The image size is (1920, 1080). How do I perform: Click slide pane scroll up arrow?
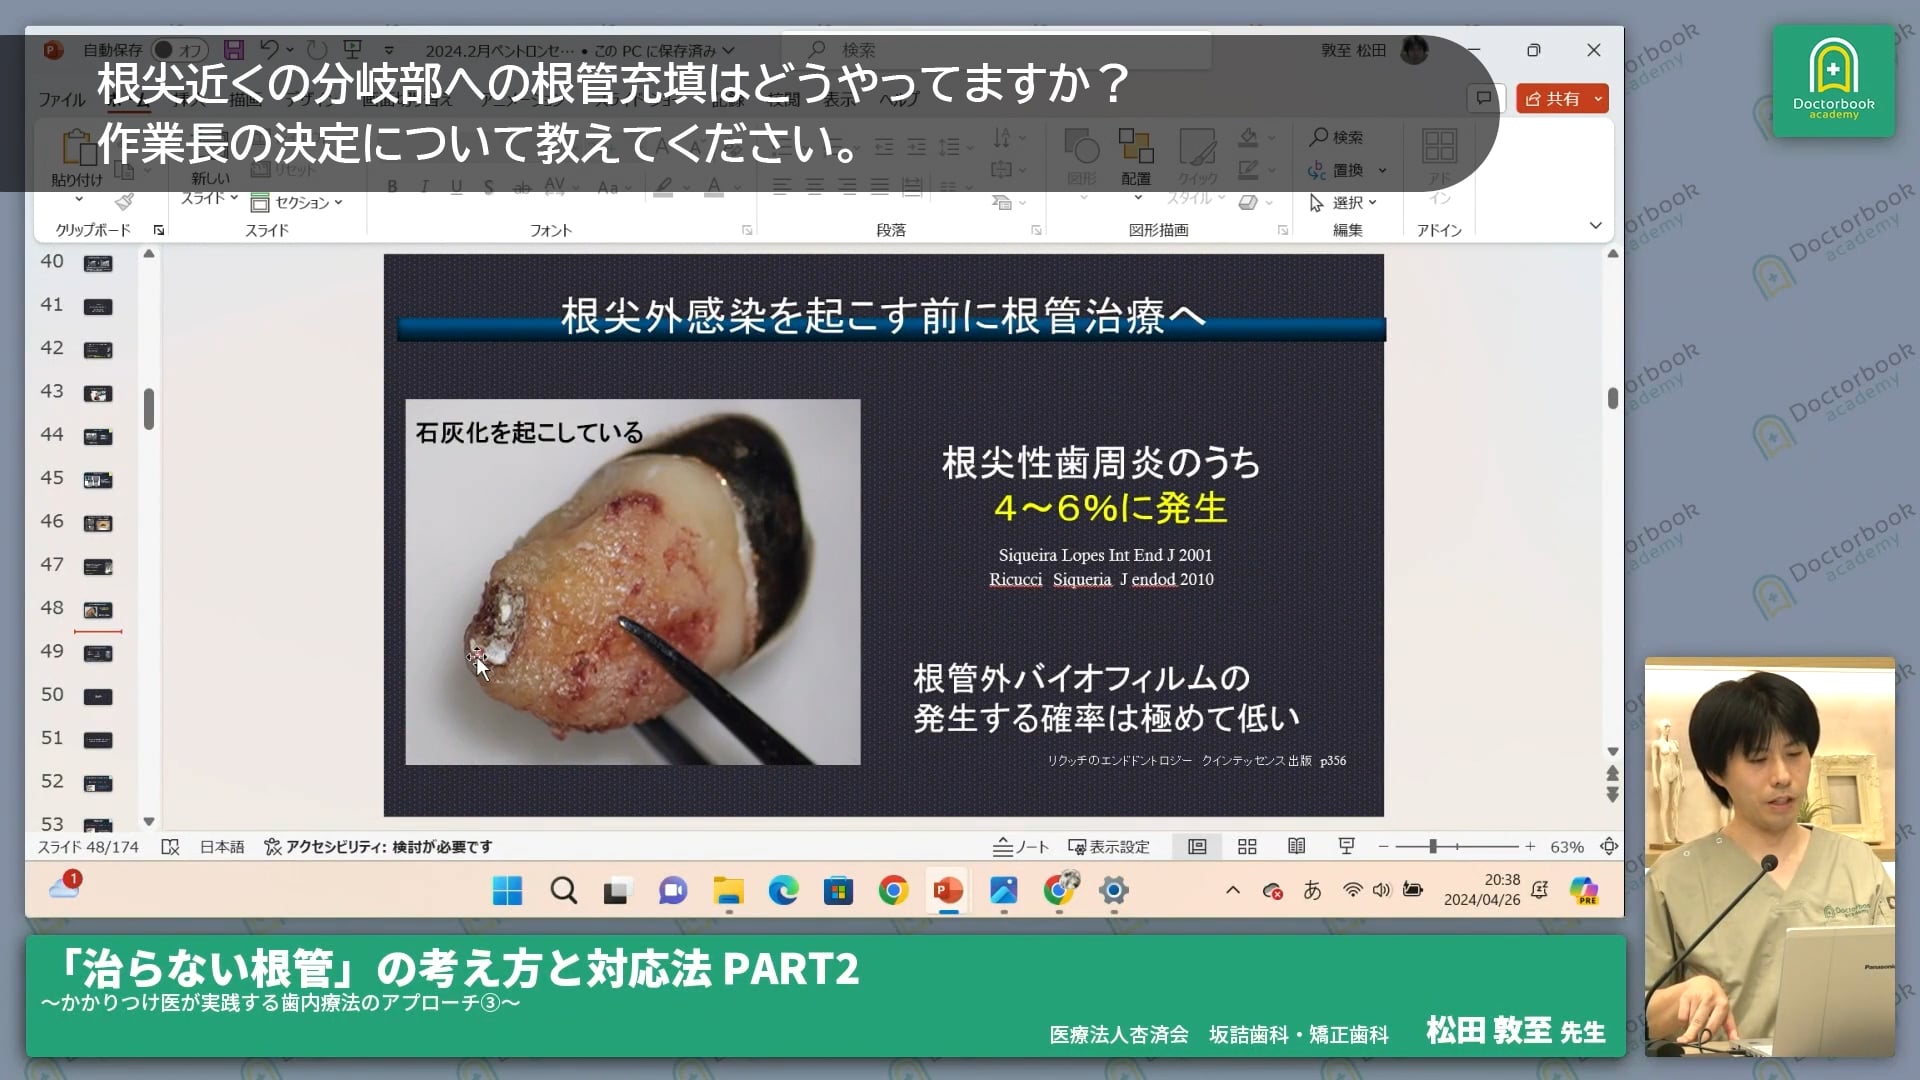pos(1612,254)
